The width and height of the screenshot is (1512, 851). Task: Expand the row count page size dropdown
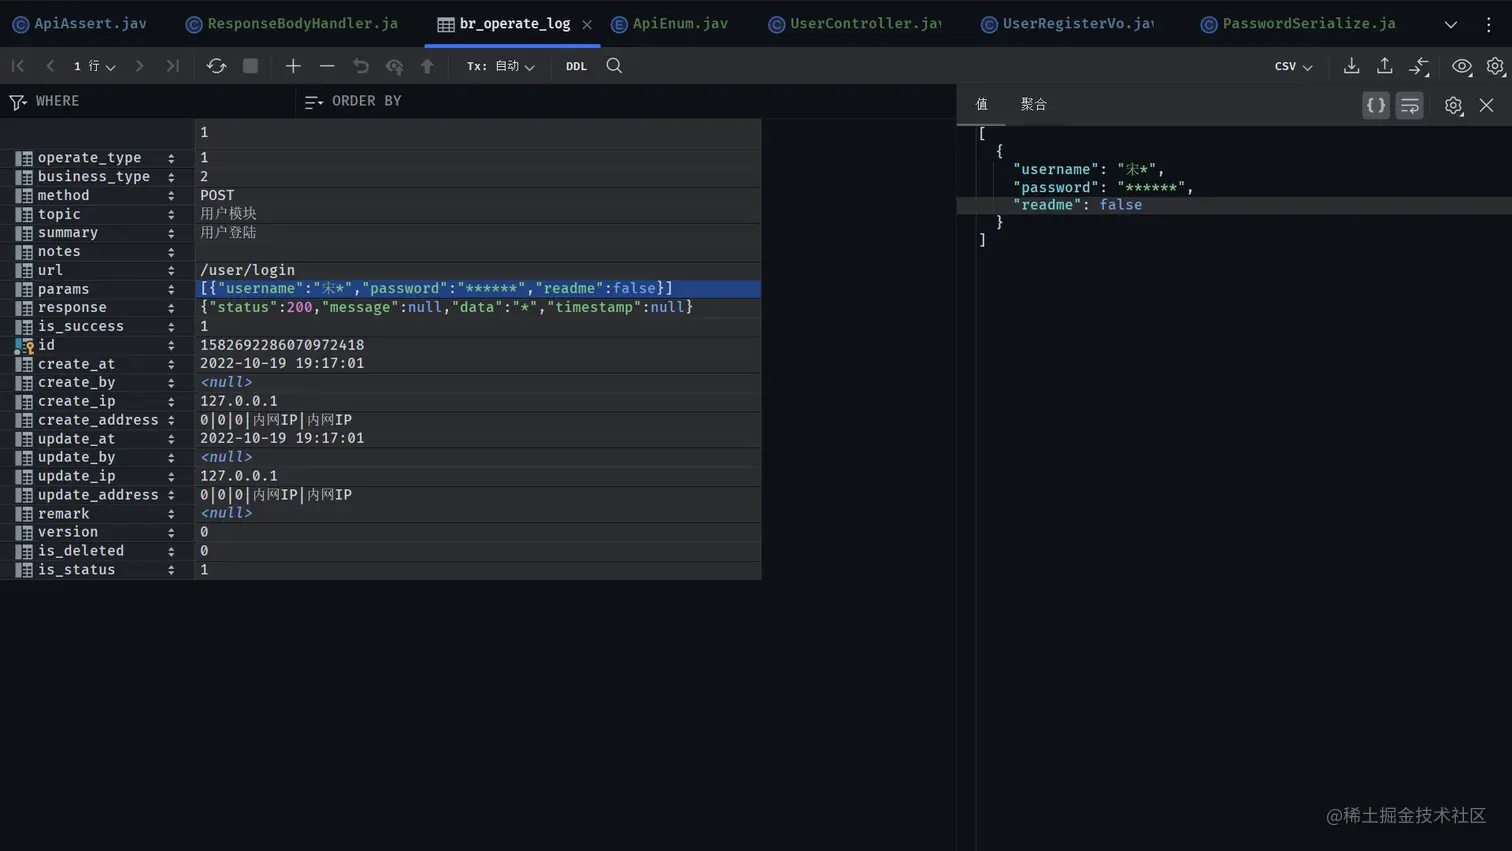click(94, 66)
